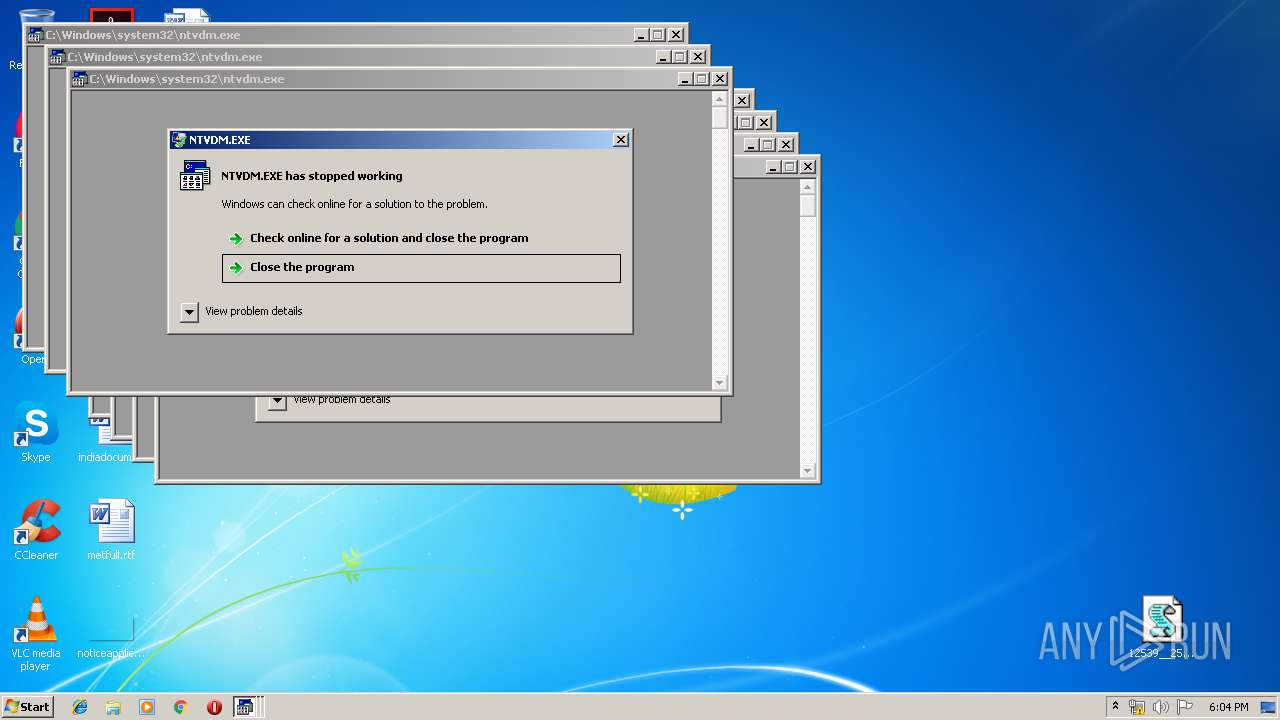Click scroll up arrow of rearmost ntvdm window

(808, 187)
